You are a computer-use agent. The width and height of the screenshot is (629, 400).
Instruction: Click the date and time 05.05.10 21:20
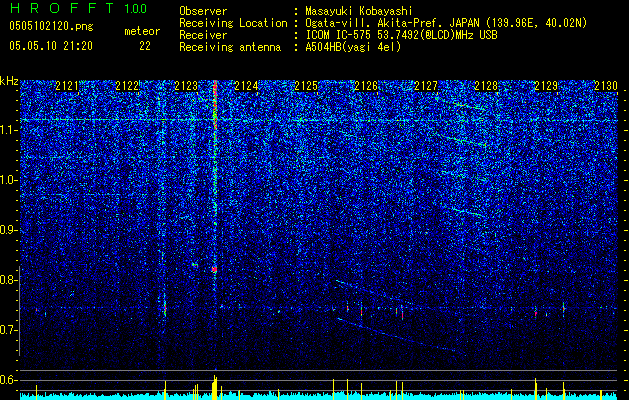(x=51, y=46)
